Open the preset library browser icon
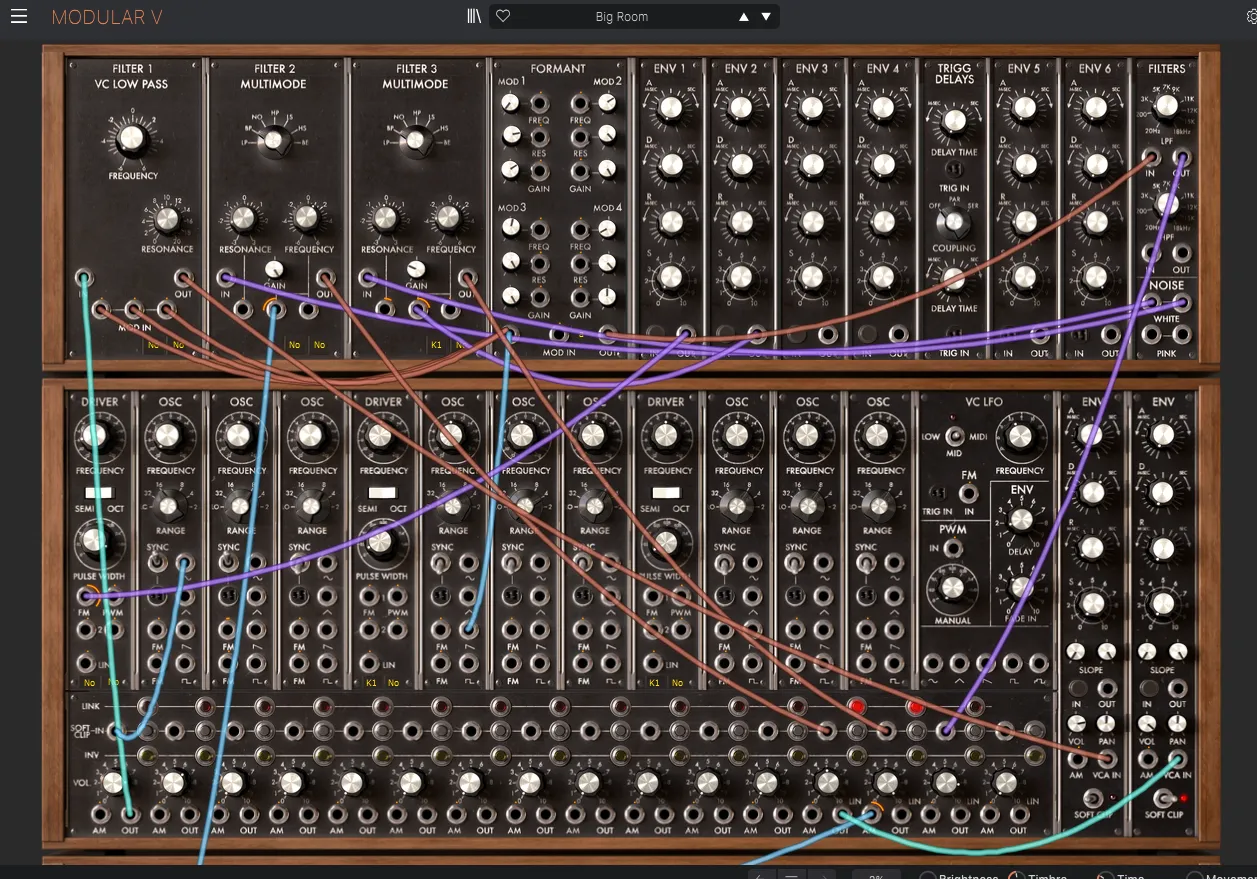 [474, 16]
